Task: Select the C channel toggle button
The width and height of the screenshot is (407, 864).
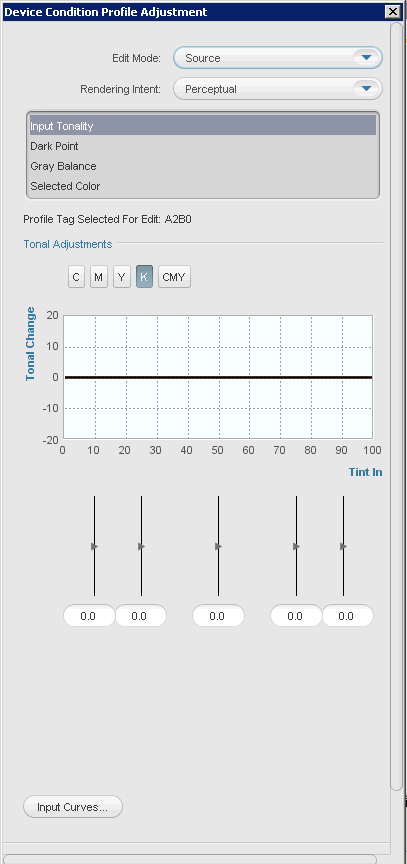Action: (76, 277)
